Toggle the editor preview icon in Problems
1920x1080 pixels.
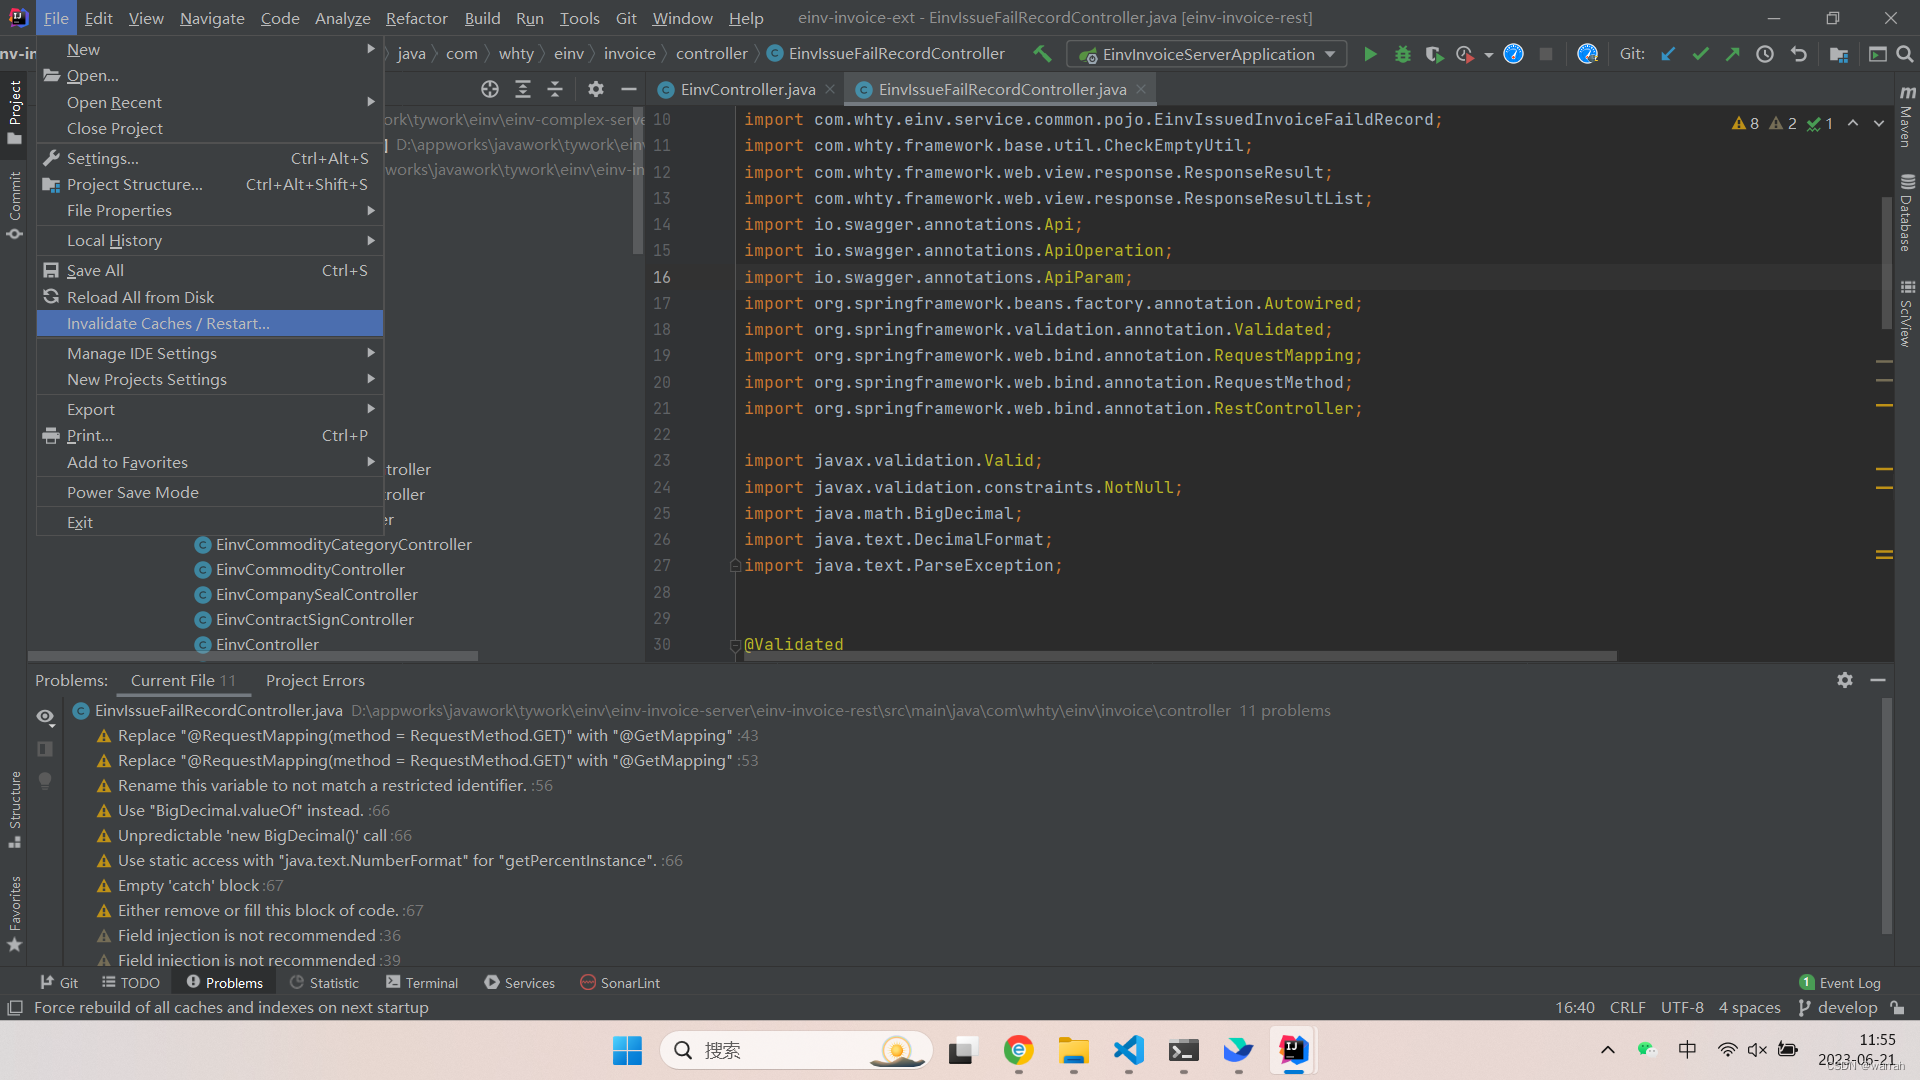45,748
